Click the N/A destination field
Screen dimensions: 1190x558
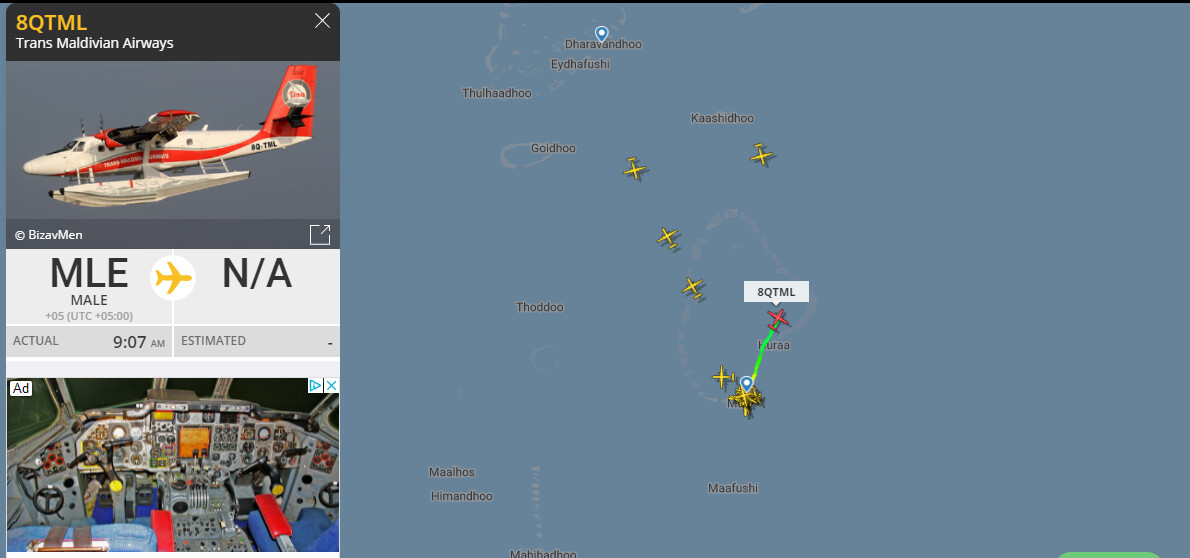[257, 274]
